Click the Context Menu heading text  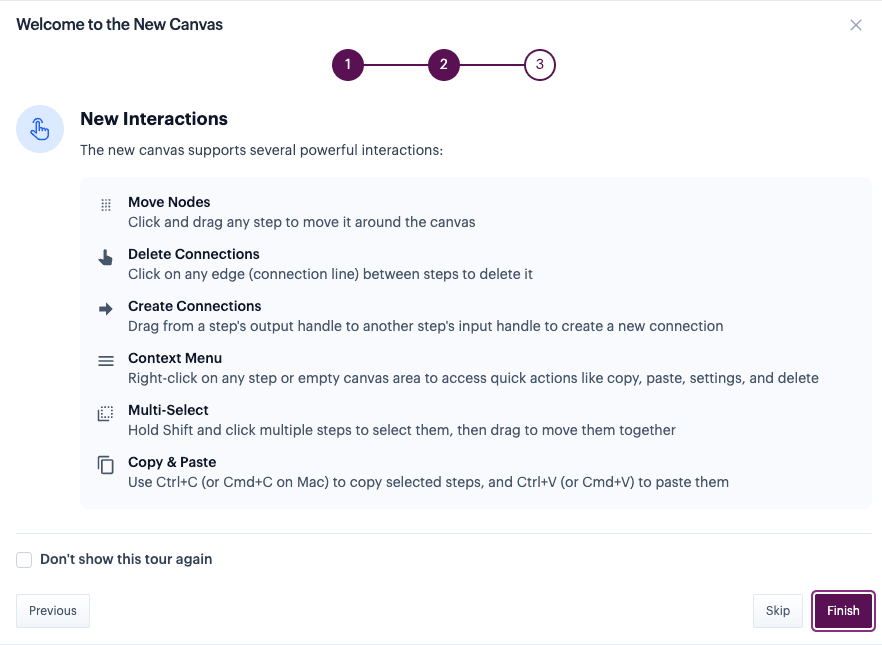[175, 358]
